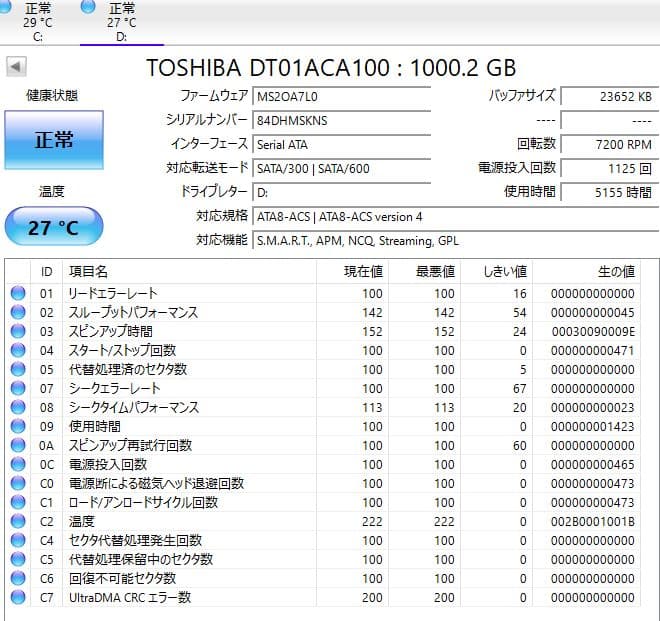Viewport: 660px width, 621px height.
Task: Click the しきい値 column header
Action: click(497, 272)
